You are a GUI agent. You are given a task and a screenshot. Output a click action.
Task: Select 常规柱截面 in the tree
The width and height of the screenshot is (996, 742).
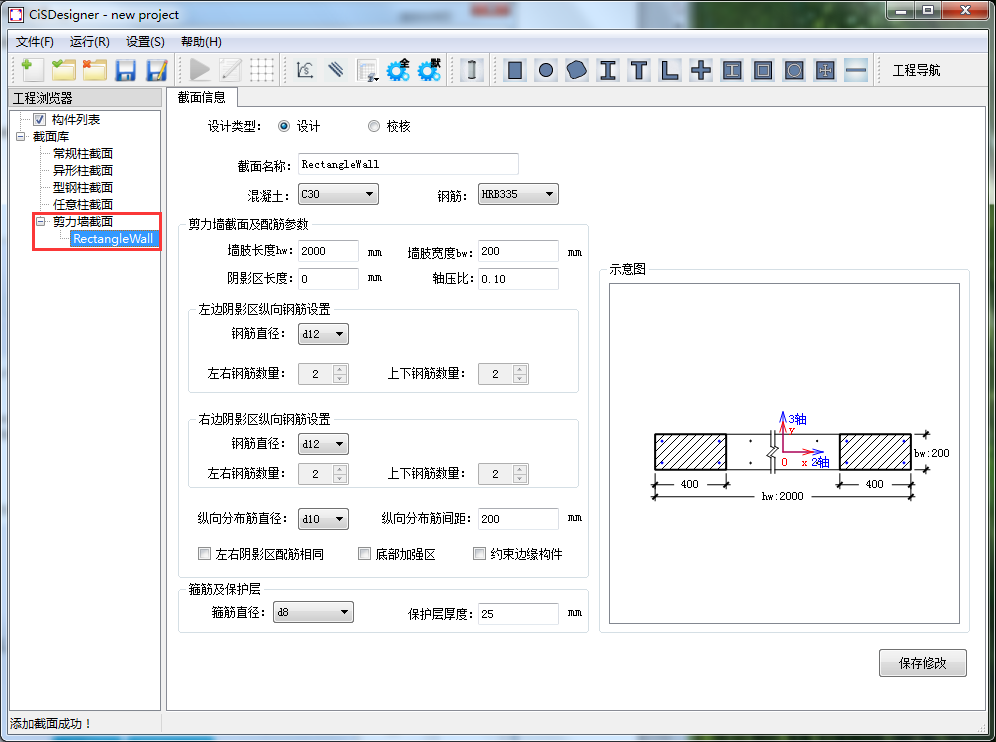tap(83, 153)
